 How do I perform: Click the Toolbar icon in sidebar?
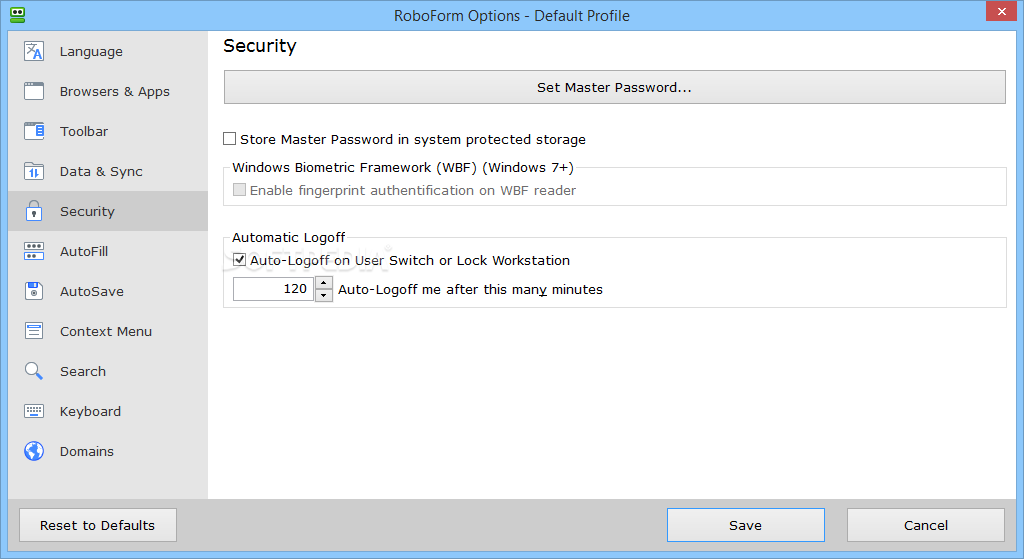(34, 131)
